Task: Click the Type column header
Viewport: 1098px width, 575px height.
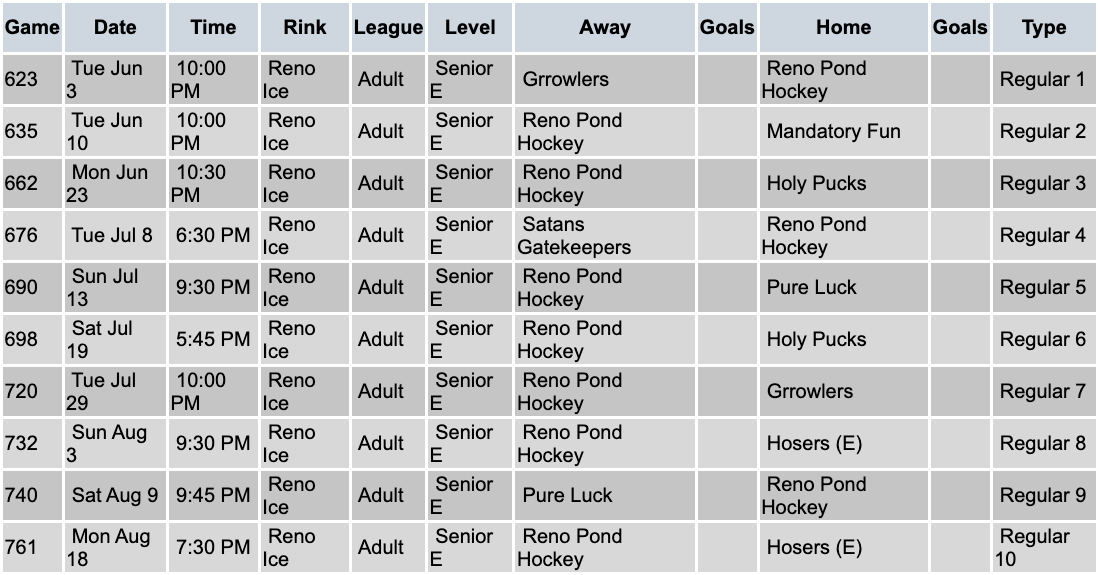Action: [x=1044, y=28]
